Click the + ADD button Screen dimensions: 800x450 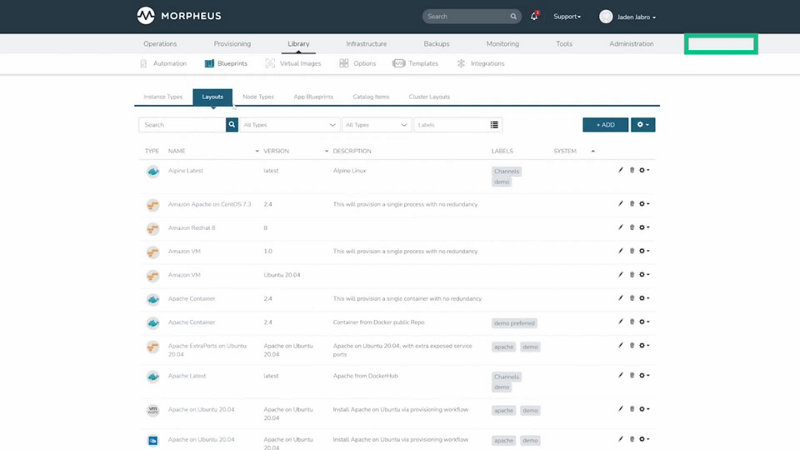(606, 124)
